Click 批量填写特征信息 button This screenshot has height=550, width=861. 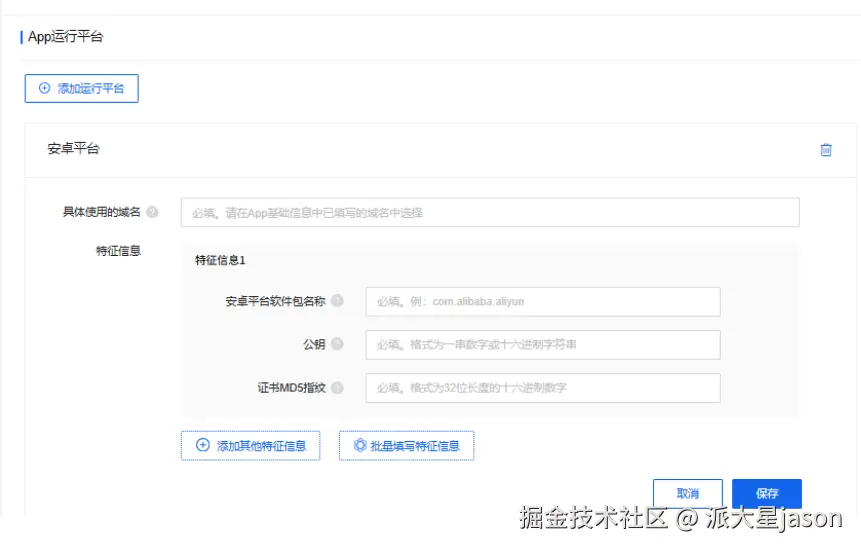pyautogui.click(x=406, y=446)
